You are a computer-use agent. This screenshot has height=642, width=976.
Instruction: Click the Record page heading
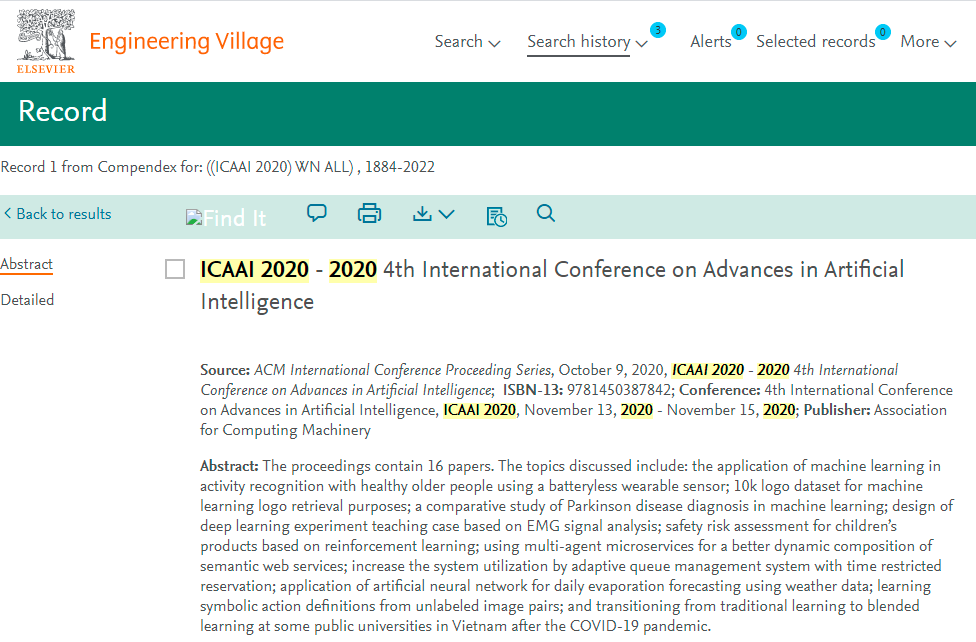coord(62,111)
